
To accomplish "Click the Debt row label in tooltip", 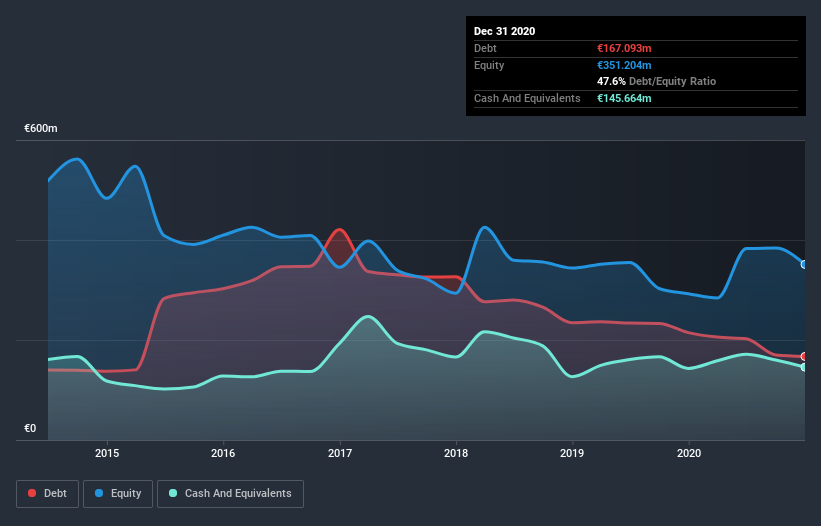I will (485, 48).
